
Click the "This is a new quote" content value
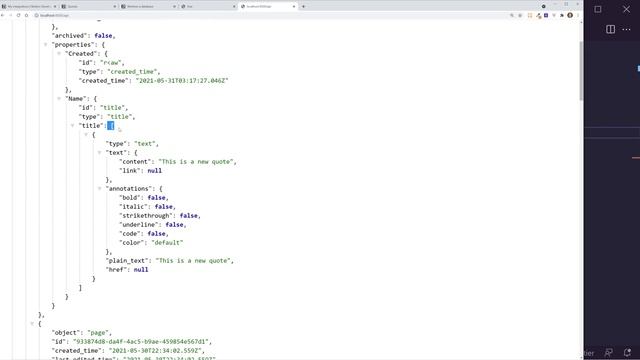[x=196, y=162]
